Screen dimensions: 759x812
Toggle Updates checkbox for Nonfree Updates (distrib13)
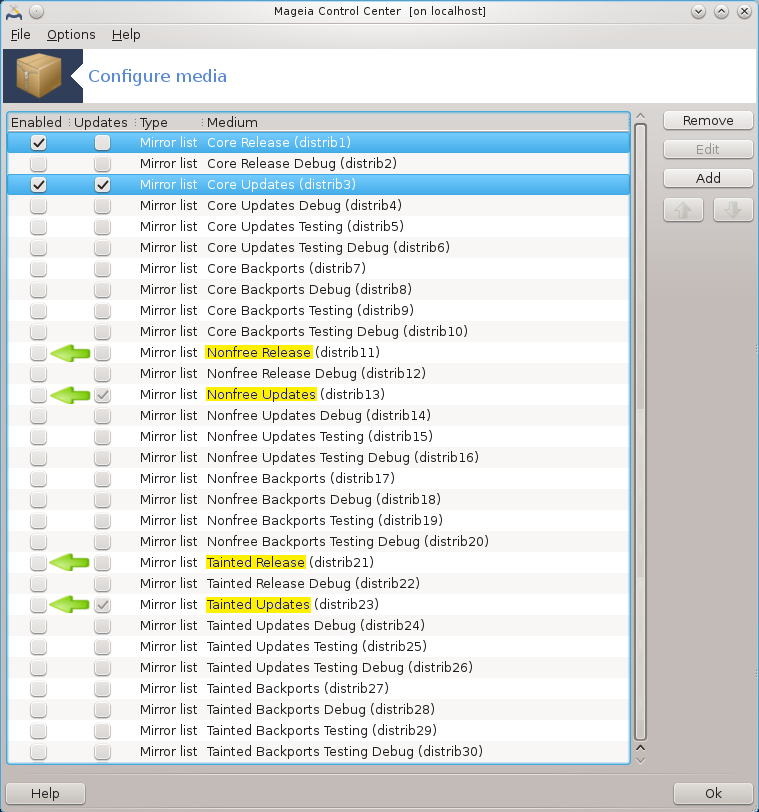tap(103, 395)
